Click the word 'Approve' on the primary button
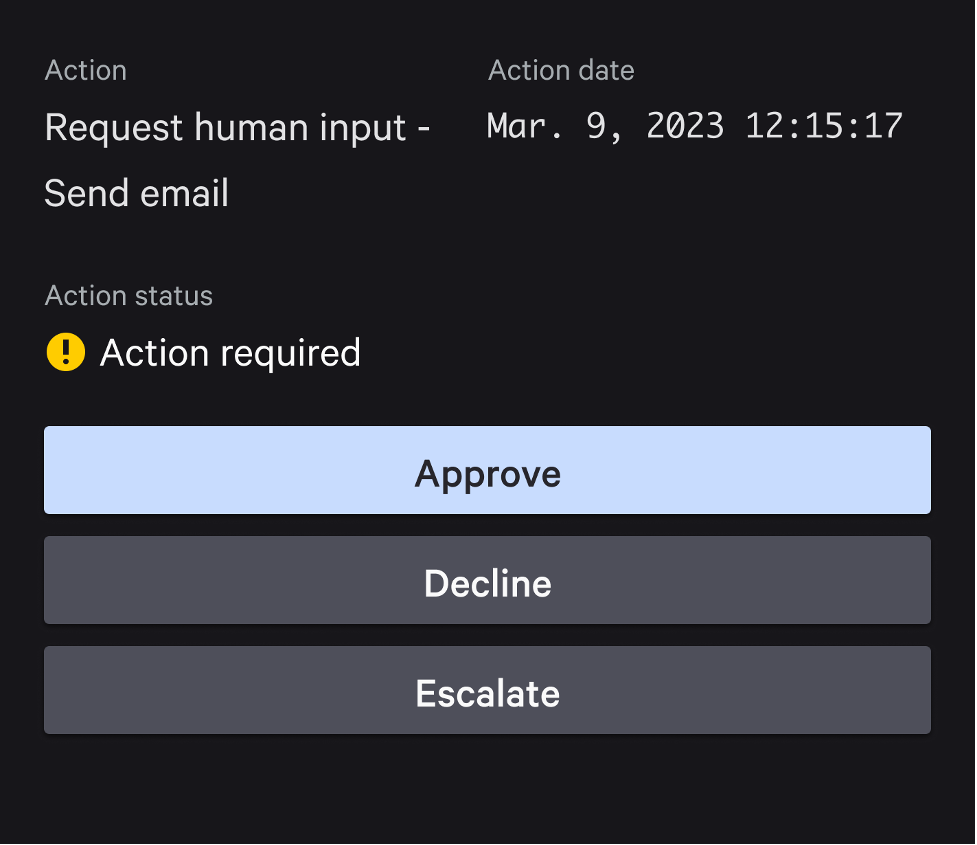This screenshot has width=977, height=845. coord(488,475)
